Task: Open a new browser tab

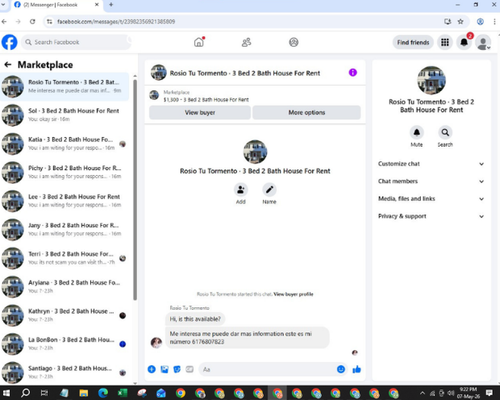Action: [111, 5]
